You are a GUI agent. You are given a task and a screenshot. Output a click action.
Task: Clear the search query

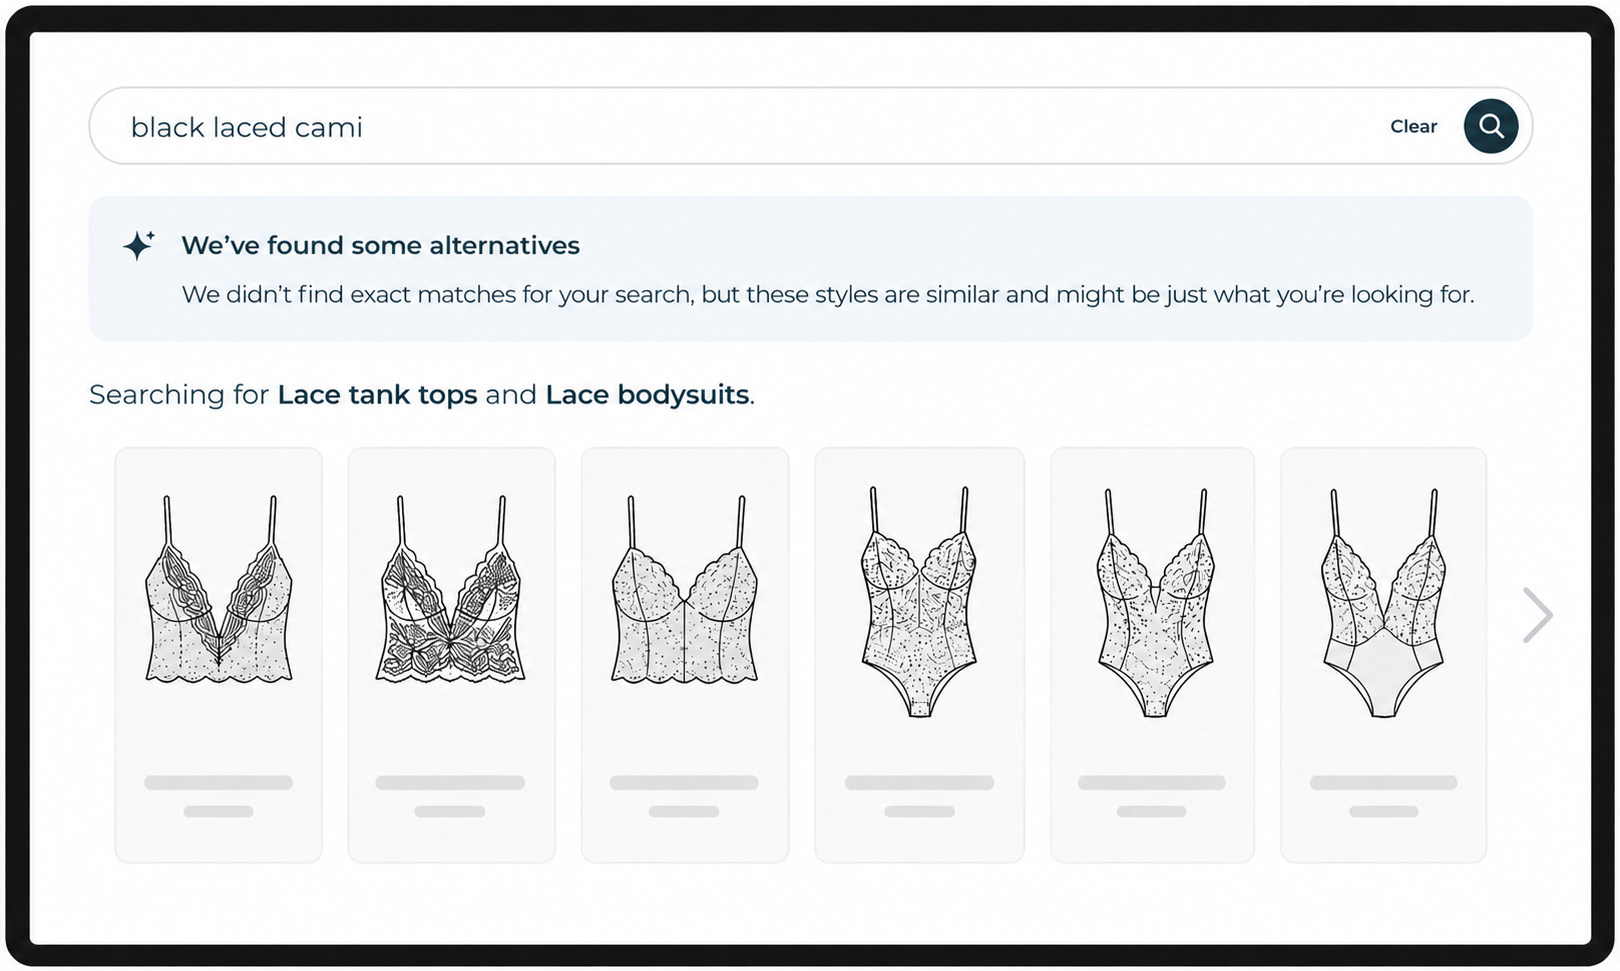(1413, 126)
